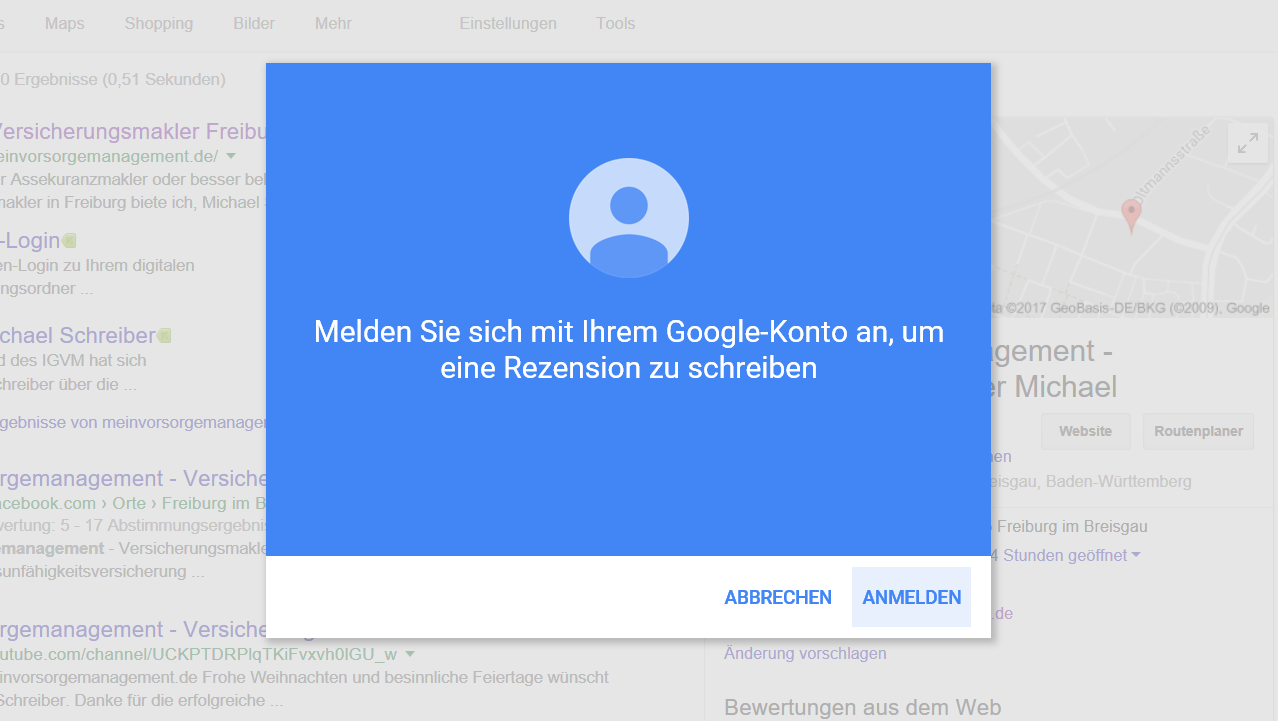Open Einstellungen menu
The image size is (1278, 721).
click(508, 23)
